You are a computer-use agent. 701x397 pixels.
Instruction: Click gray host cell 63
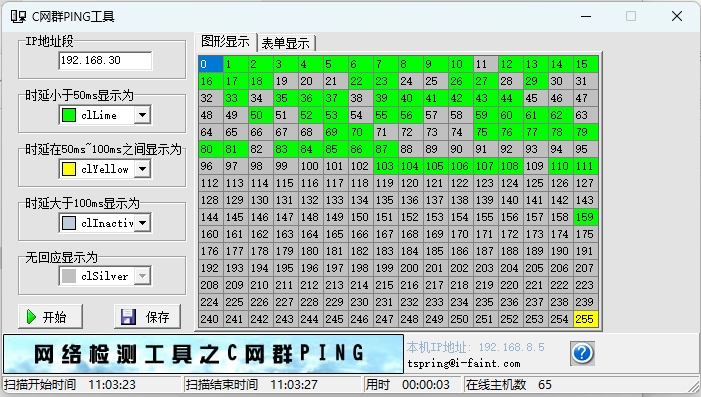(x=586, y=115)
